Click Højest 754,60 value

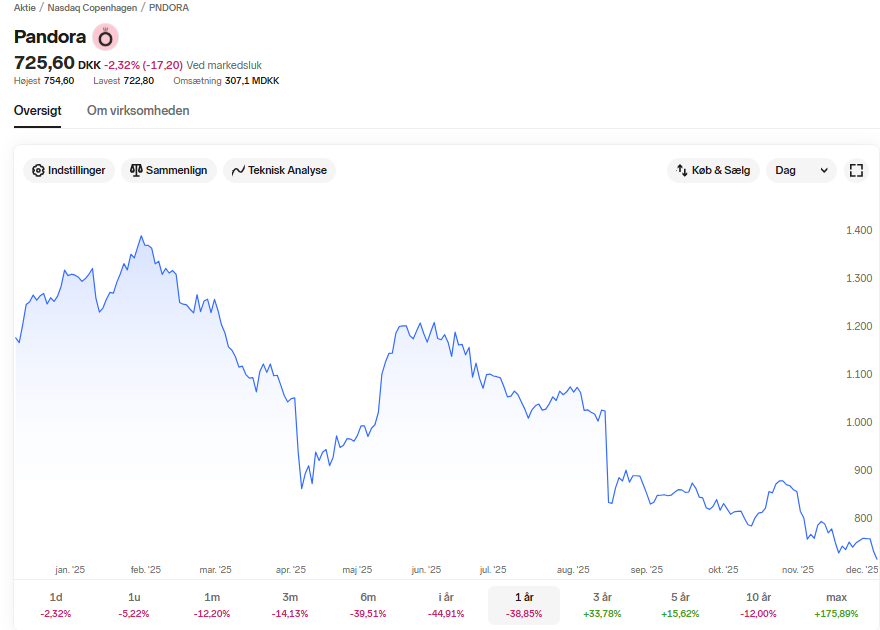point(44,81)
